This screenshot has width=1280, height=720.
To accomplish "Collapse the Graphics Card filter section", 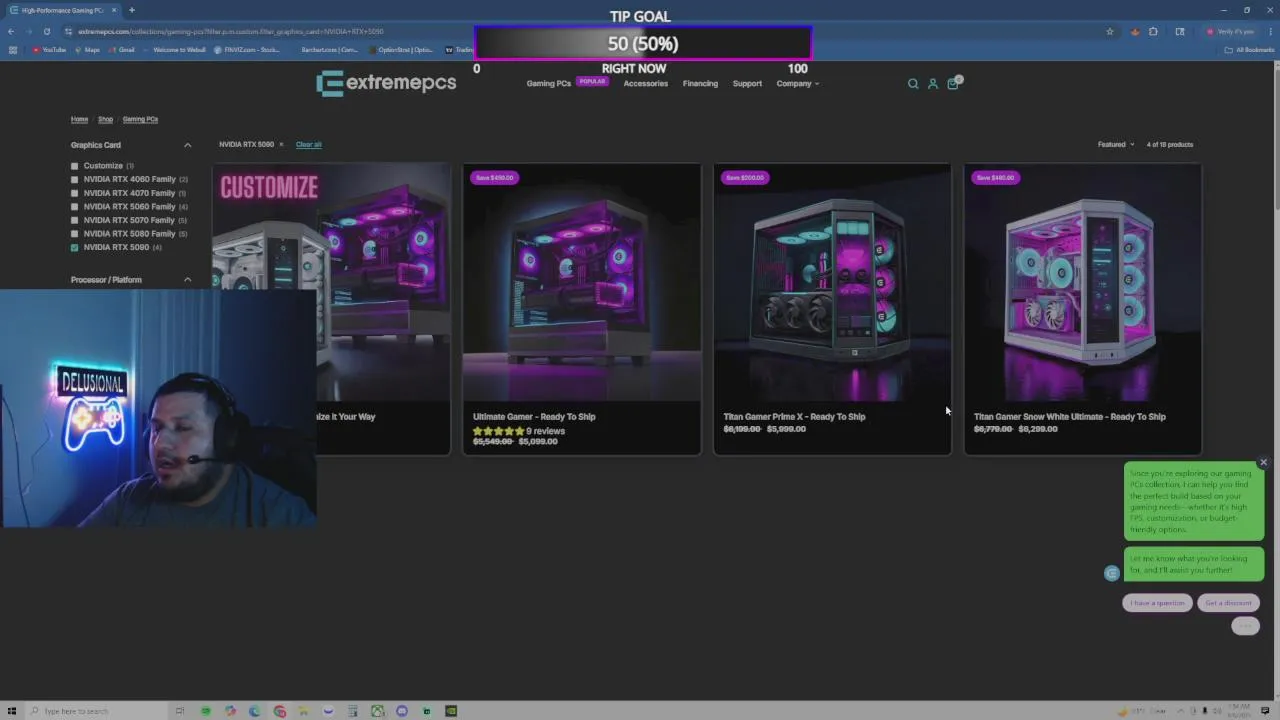I will click(187, 145).
